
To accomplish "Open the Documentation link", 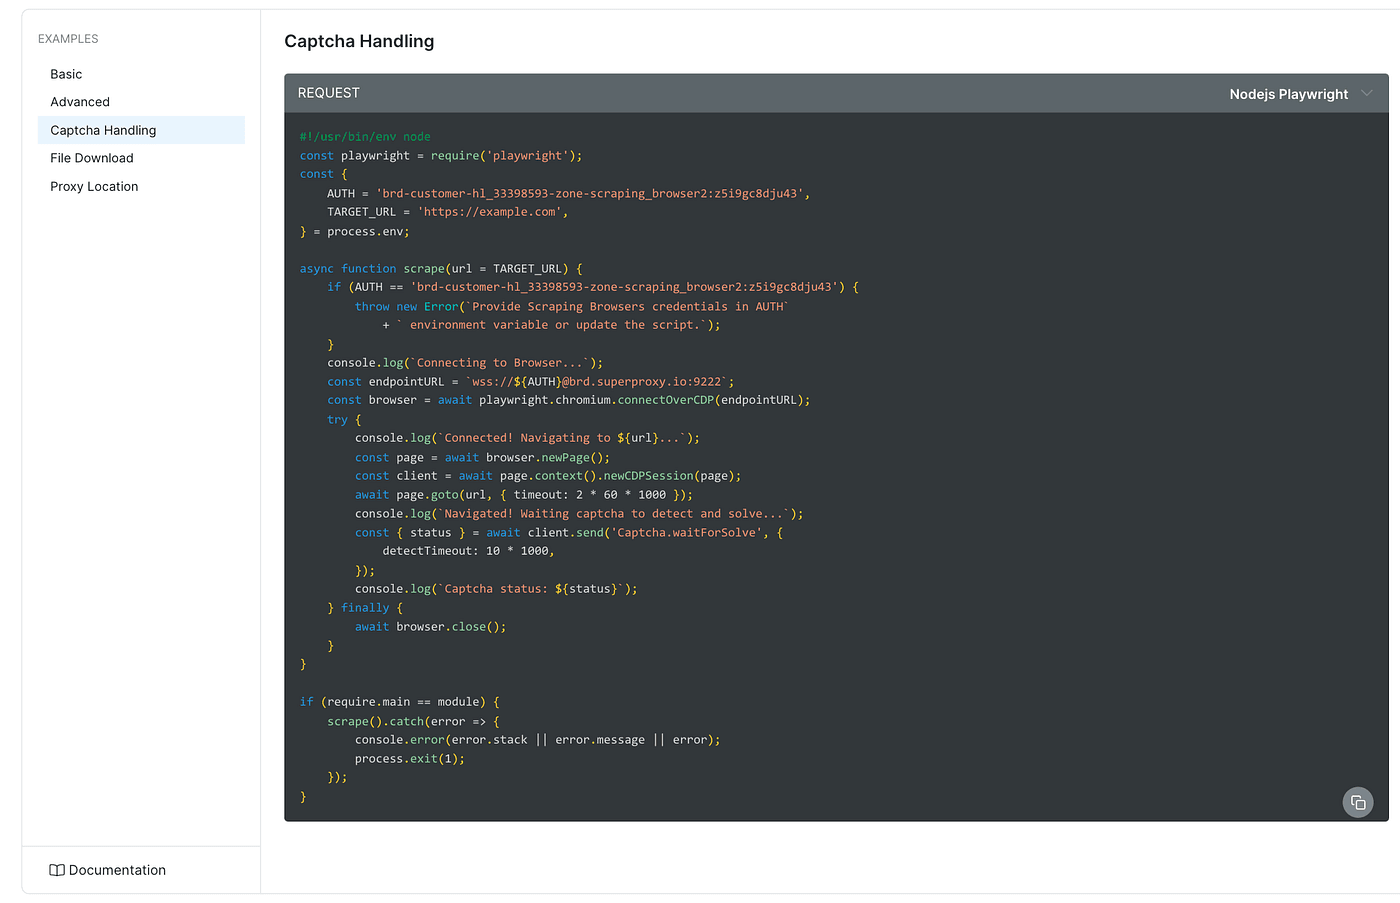I will point(117,870).
